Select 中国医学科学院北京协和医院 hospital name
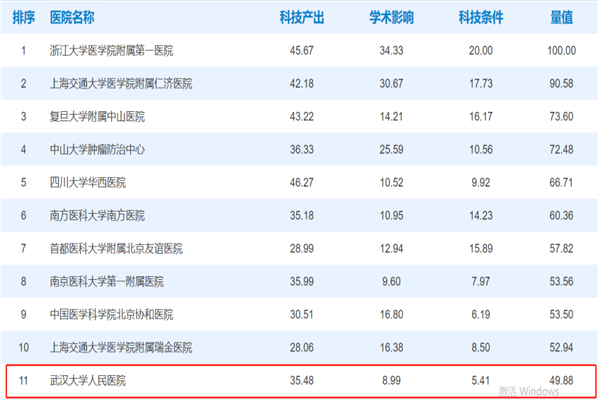The image size is (600, 400). click(111, 315)
